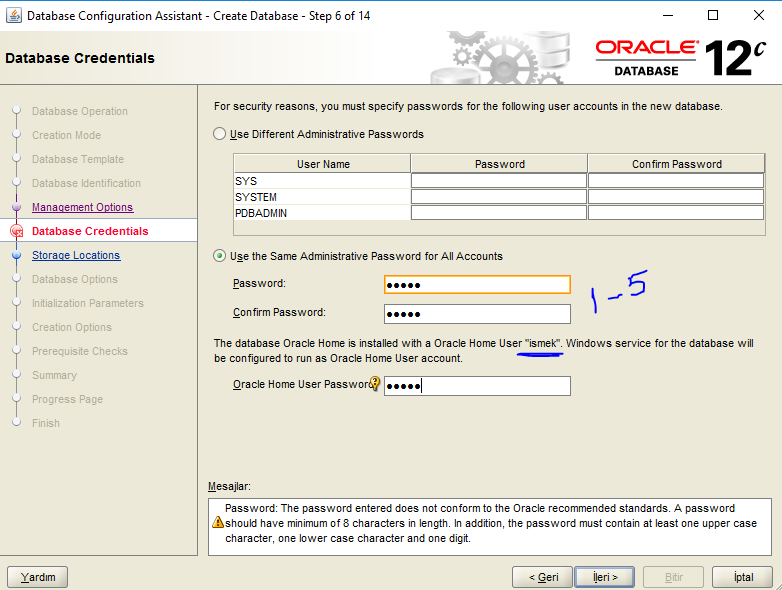Image resolution: width=782 pixels, height=590 pixels.
Task: Click the Oracle Database 12c logo
Action: click(680, 58)
